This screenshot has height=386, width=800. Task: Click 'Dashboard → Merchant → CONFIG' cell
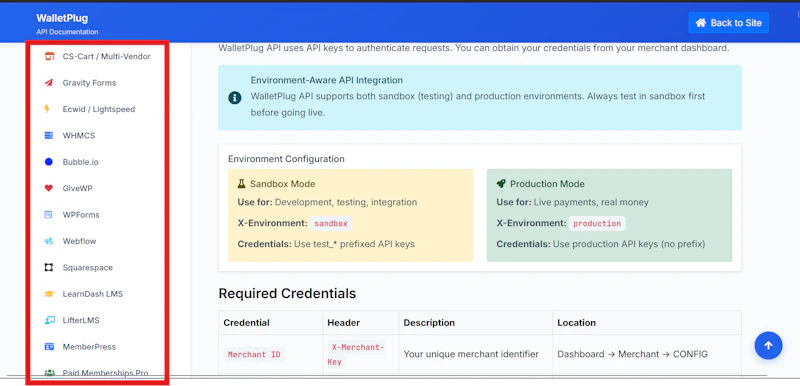click(632, 354)
